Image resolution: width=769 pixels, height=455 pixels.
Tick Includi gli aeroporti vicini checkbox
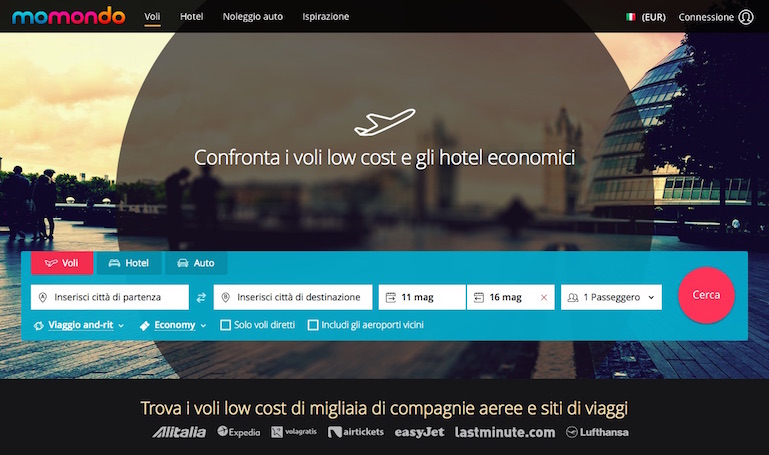[313, 325]
